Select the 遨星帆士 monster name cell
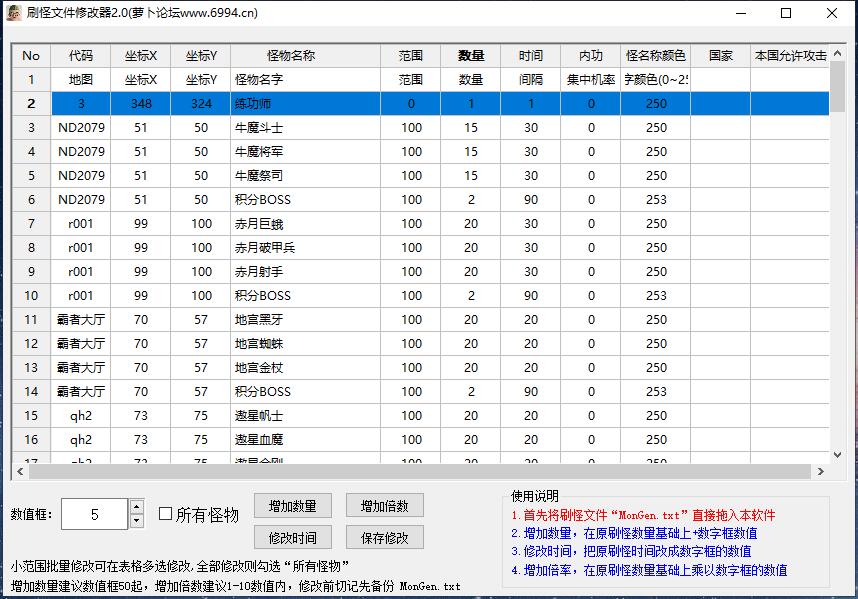Viewport: 858px width, 599px height. [305, 416]
